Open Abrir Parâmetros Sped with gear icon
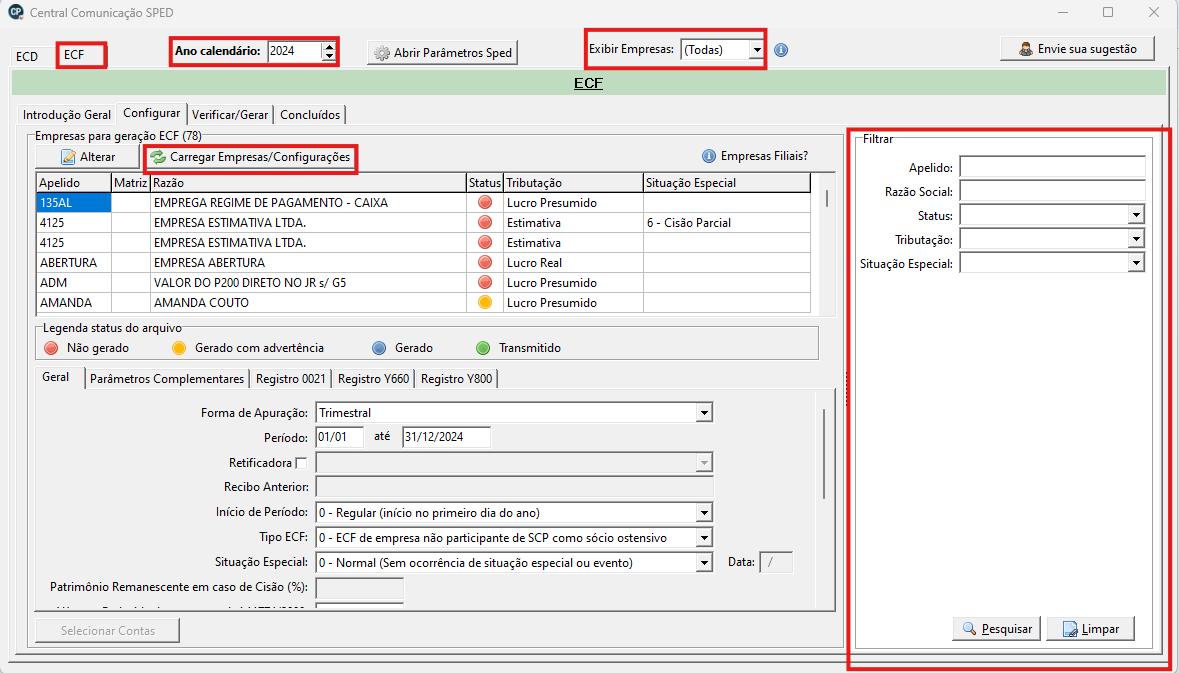This screenshot has width=1179, height=673. coord(443,53)
